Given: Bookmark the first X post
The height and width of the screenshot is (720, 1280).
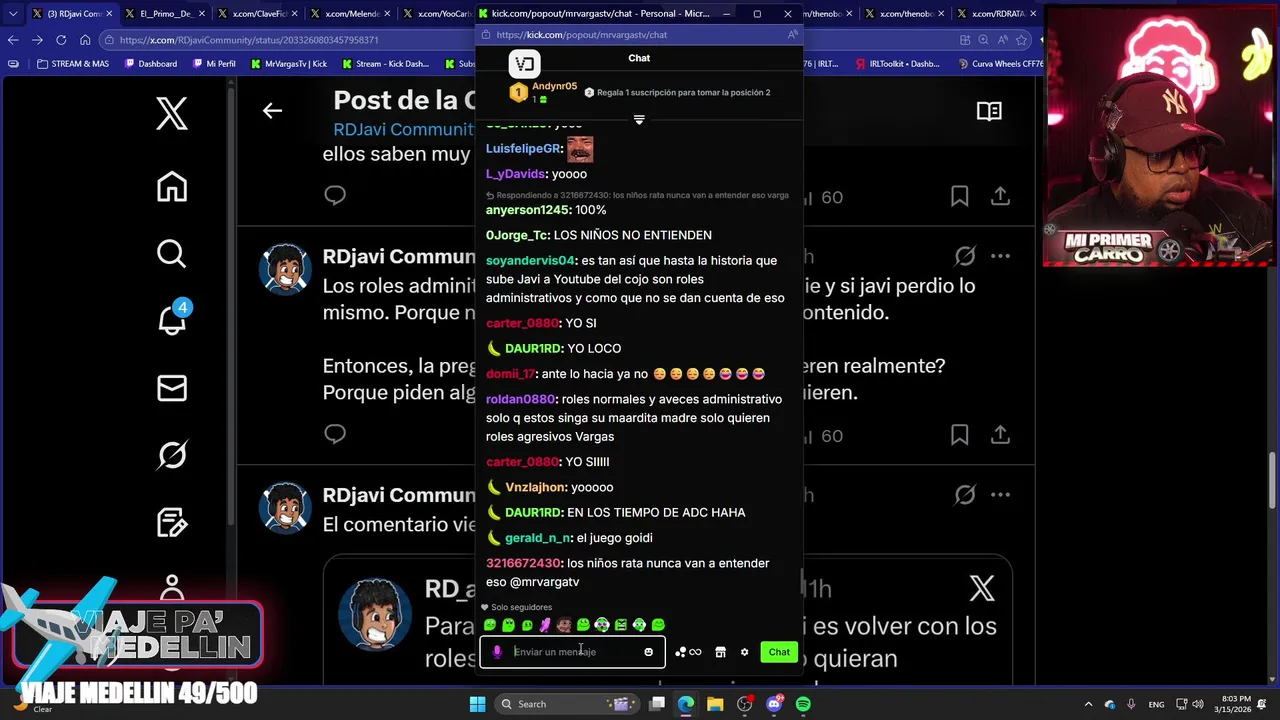Looking at the screenshot, I should [959, 196].
